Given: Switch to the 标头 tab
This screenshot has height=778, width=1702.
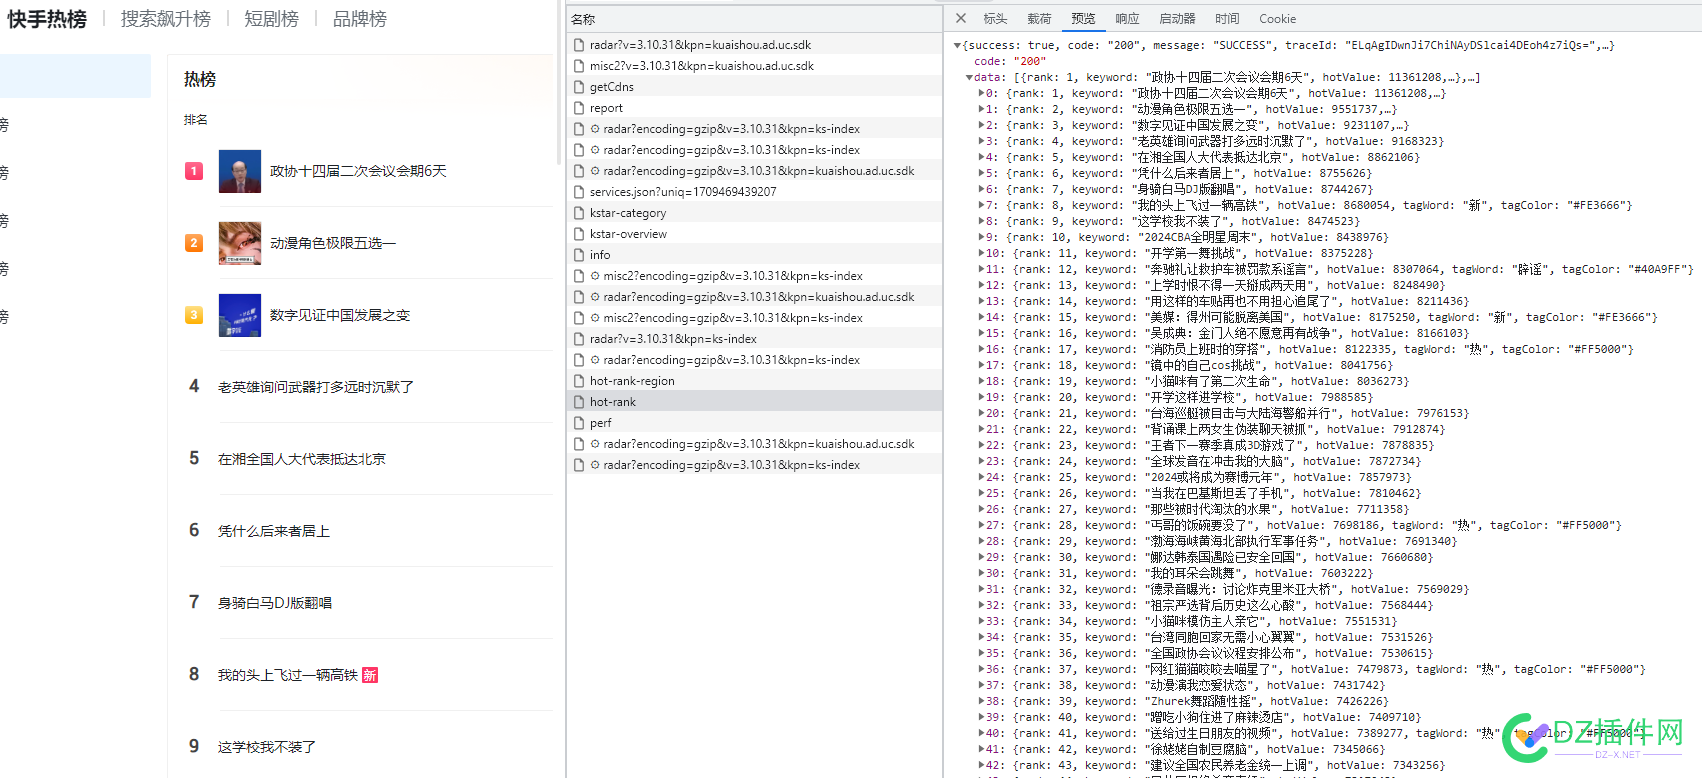Looking at the screenshot, I should (995, 19).
